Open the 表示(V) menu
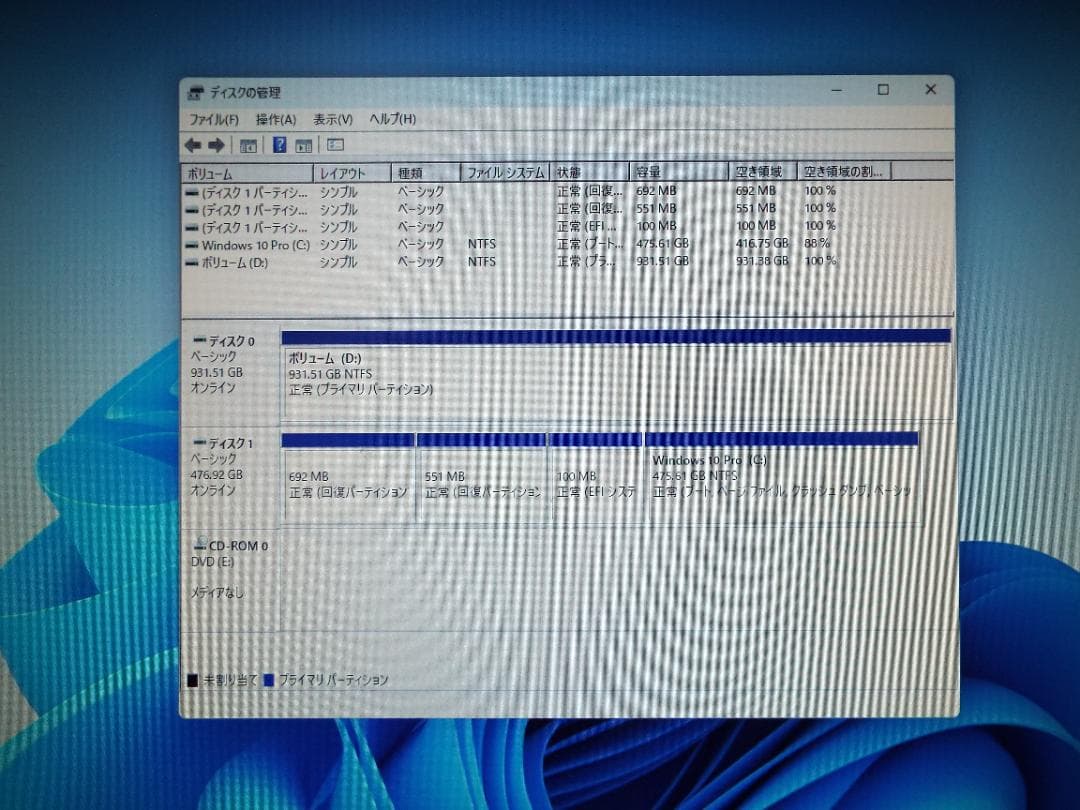The height and width of the screenshot is (810, 1080). [334, 119]
